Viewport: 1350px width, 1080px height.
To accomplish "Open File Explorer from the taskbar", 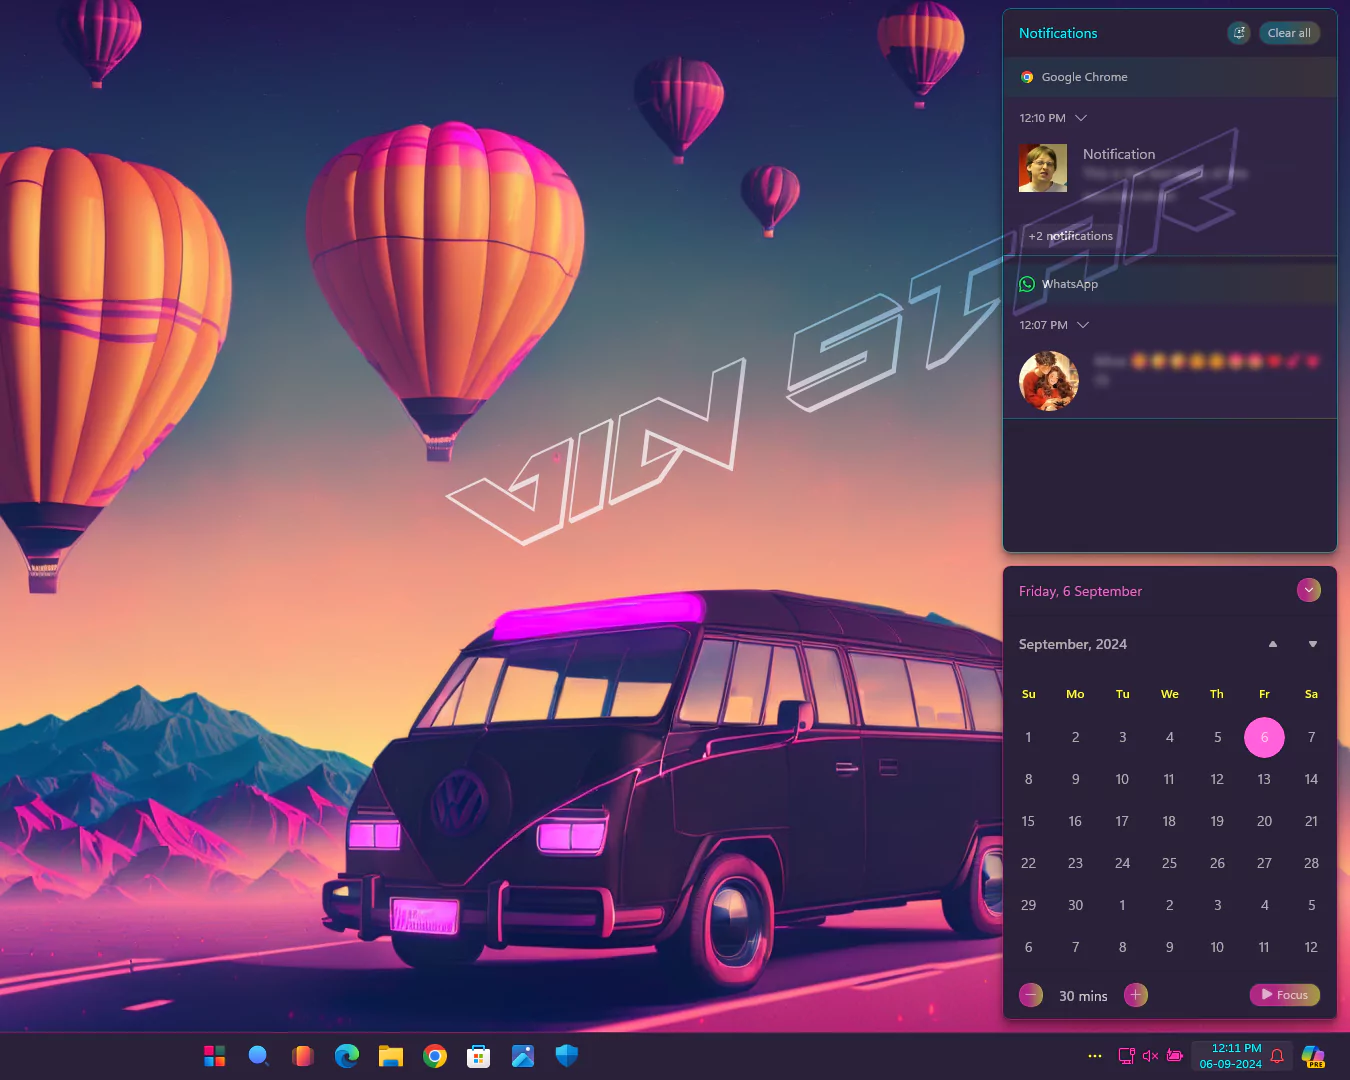I will point(391,1056).
